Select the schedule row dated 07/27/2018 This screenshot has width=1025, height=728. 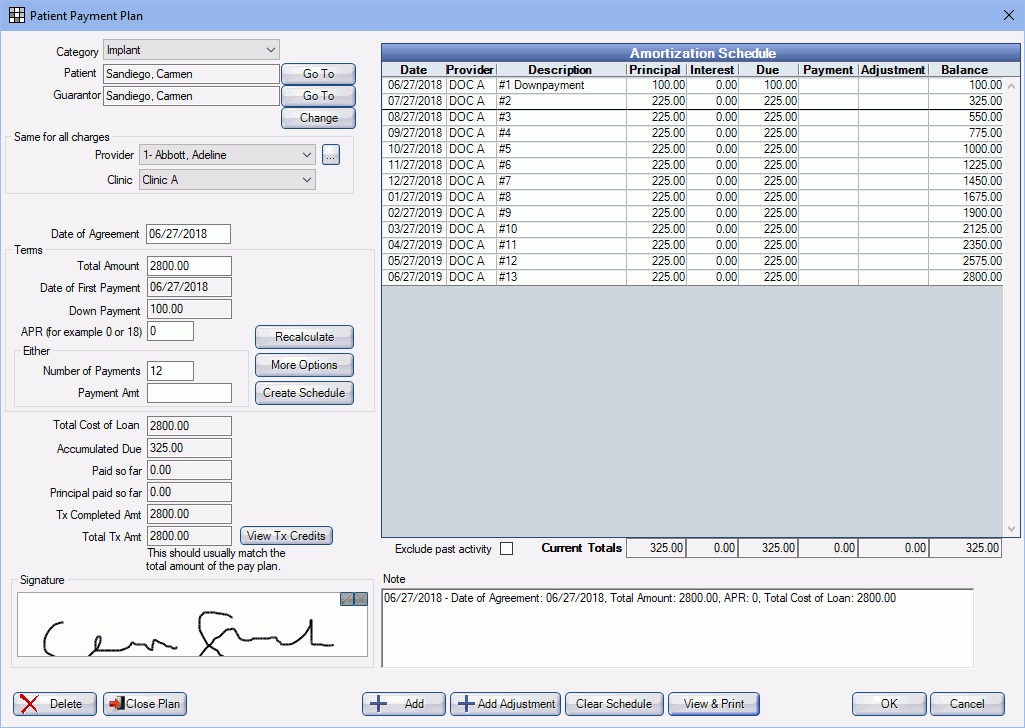click(x=692, y=101)
